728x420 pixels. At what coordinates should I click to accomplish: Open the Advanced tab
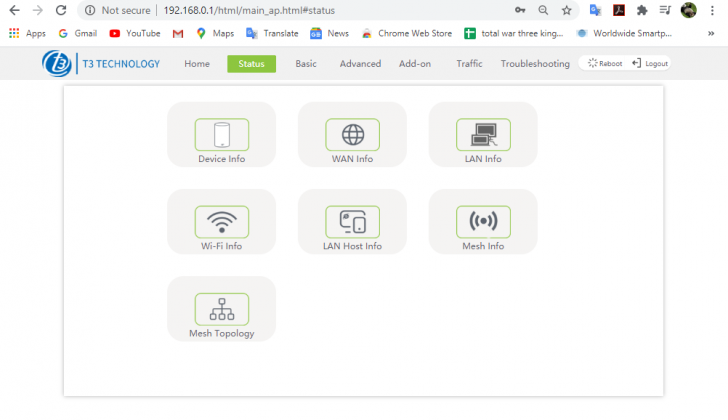360,64
